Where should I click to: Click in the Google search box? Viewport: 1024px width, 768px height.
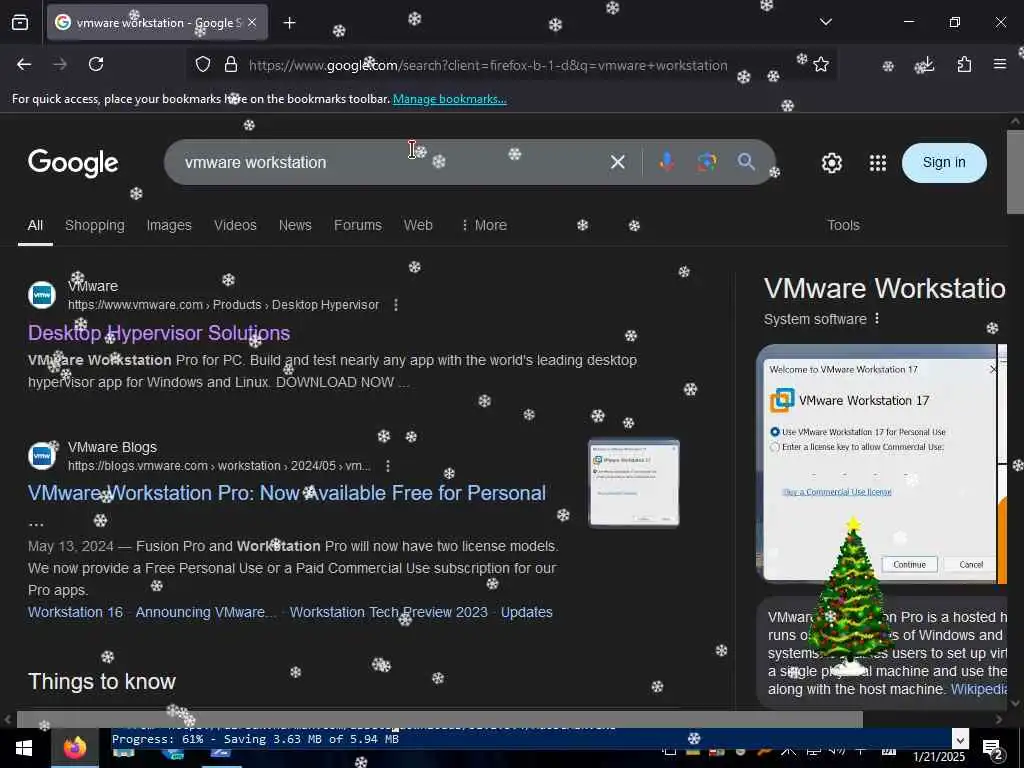tap(385, 163)
